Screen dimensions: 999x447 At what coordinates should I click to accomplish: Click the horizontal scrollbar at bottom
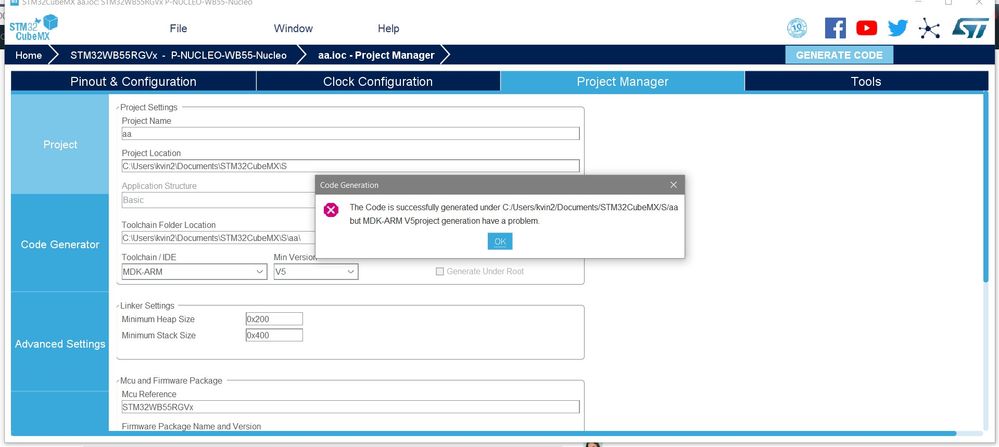point(484,434)
